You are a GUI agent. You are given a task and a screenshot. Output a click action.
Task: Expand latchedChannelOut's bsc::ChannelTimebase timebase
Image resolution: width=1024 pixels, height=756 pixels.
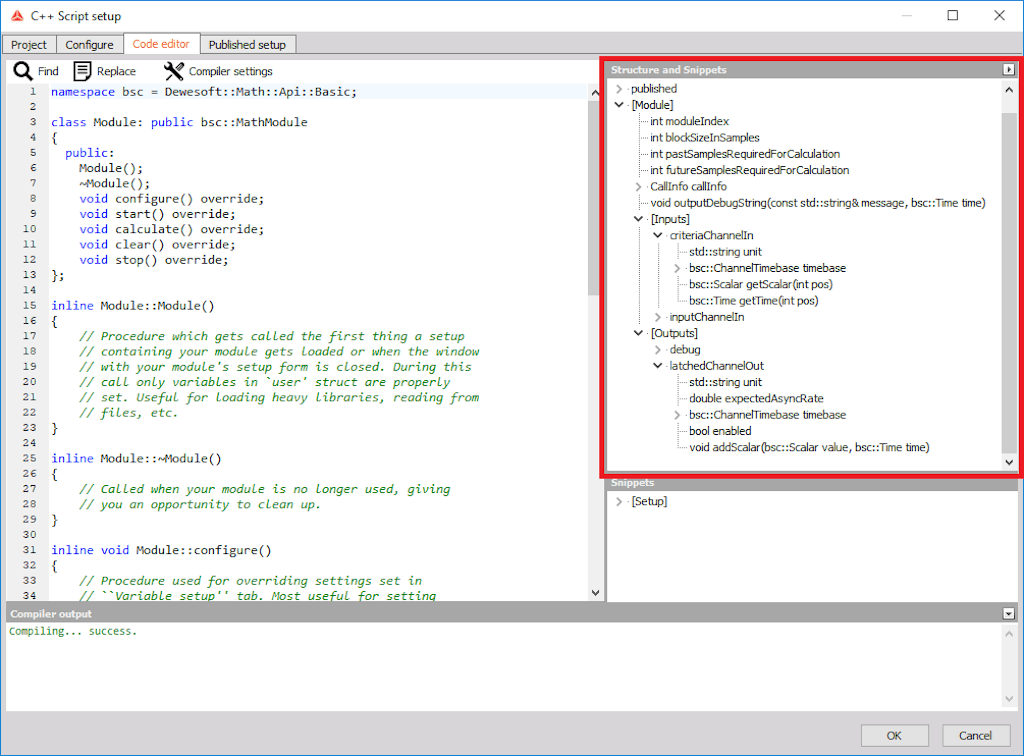coord(677,415)
